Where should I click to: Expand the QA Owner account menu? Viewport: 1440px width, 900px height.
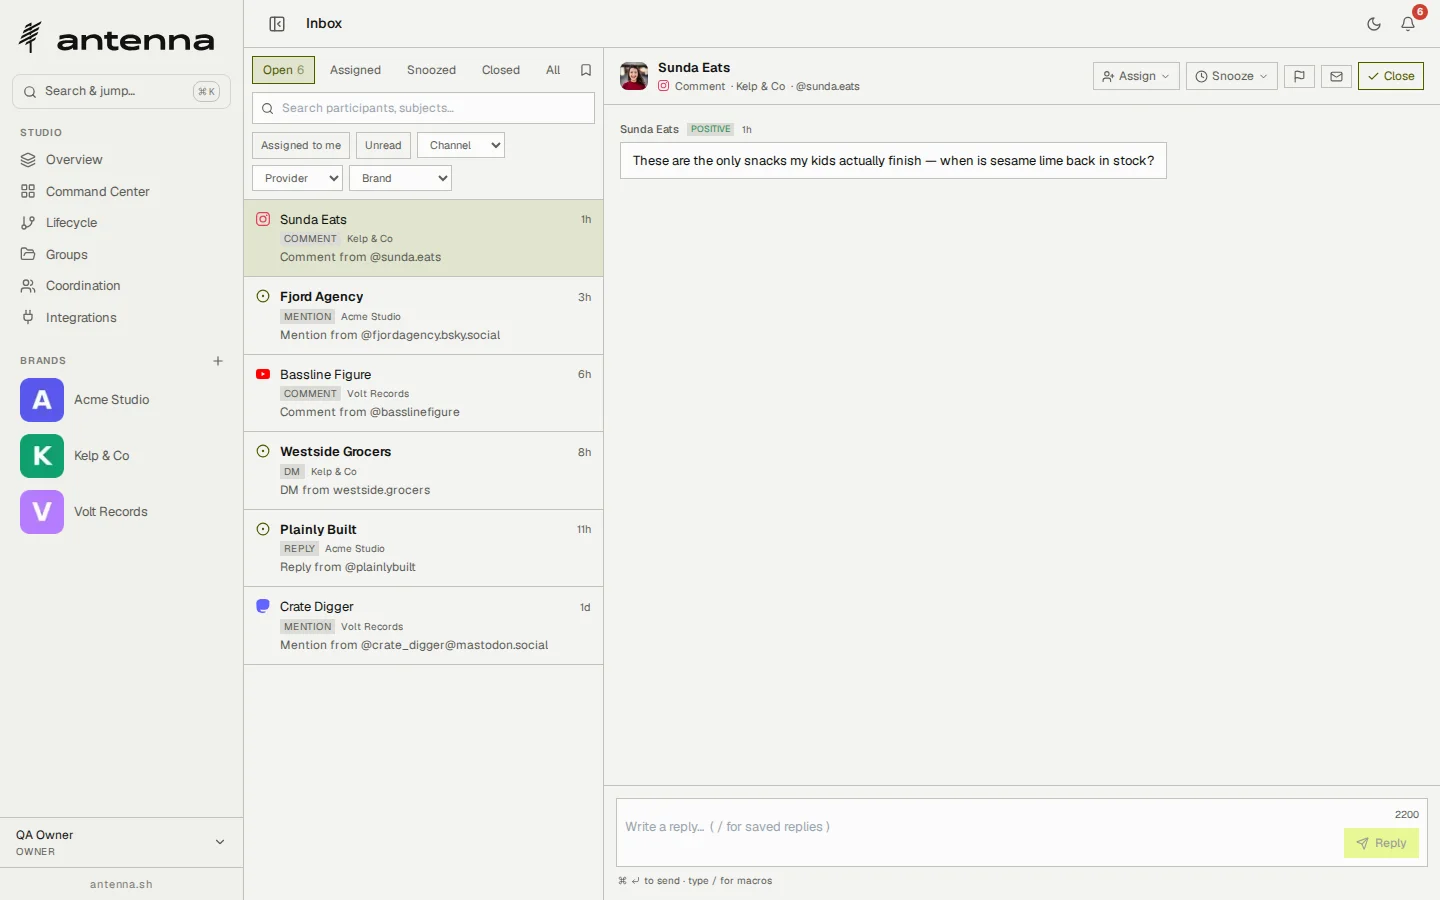coord(121,843)
